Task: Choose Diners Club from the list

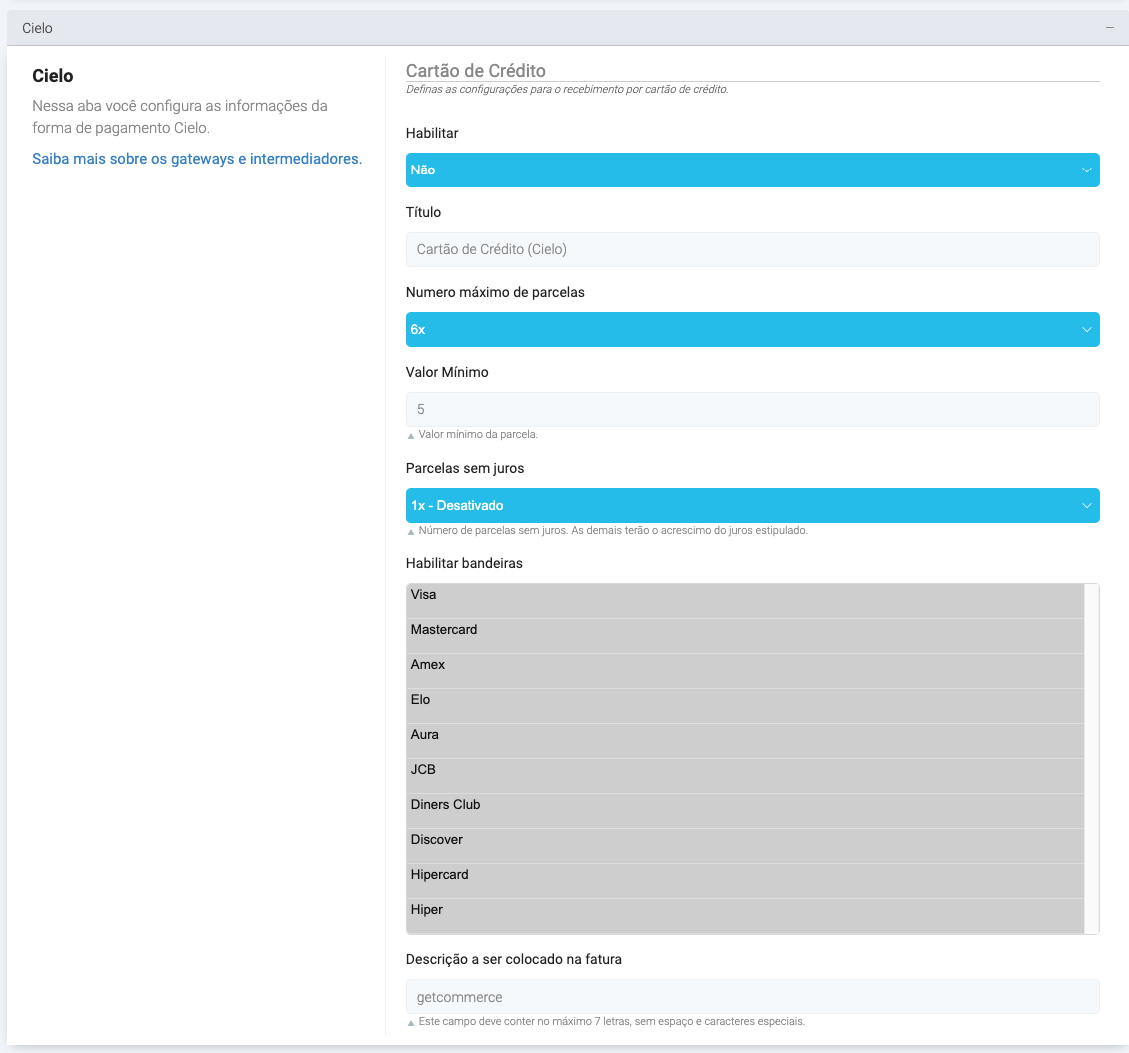Action: [745, 805]
